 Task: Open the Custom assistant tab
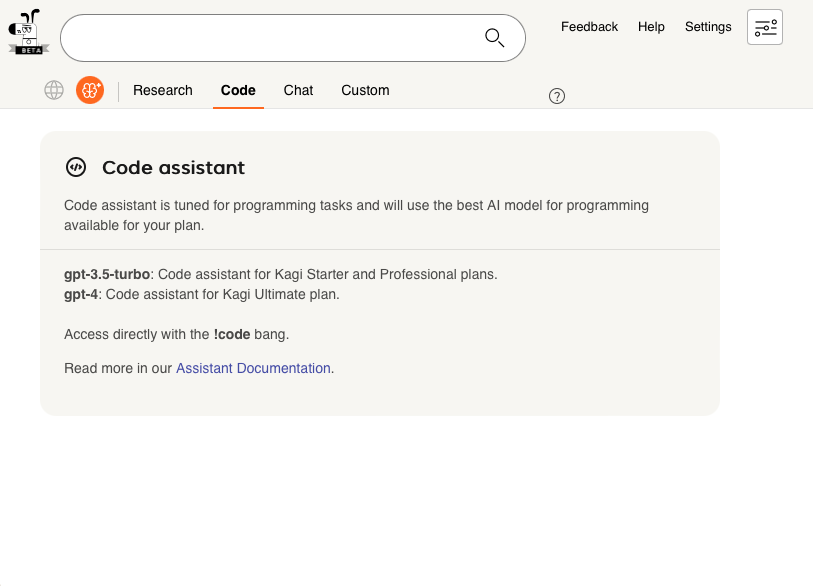(365, 90)
